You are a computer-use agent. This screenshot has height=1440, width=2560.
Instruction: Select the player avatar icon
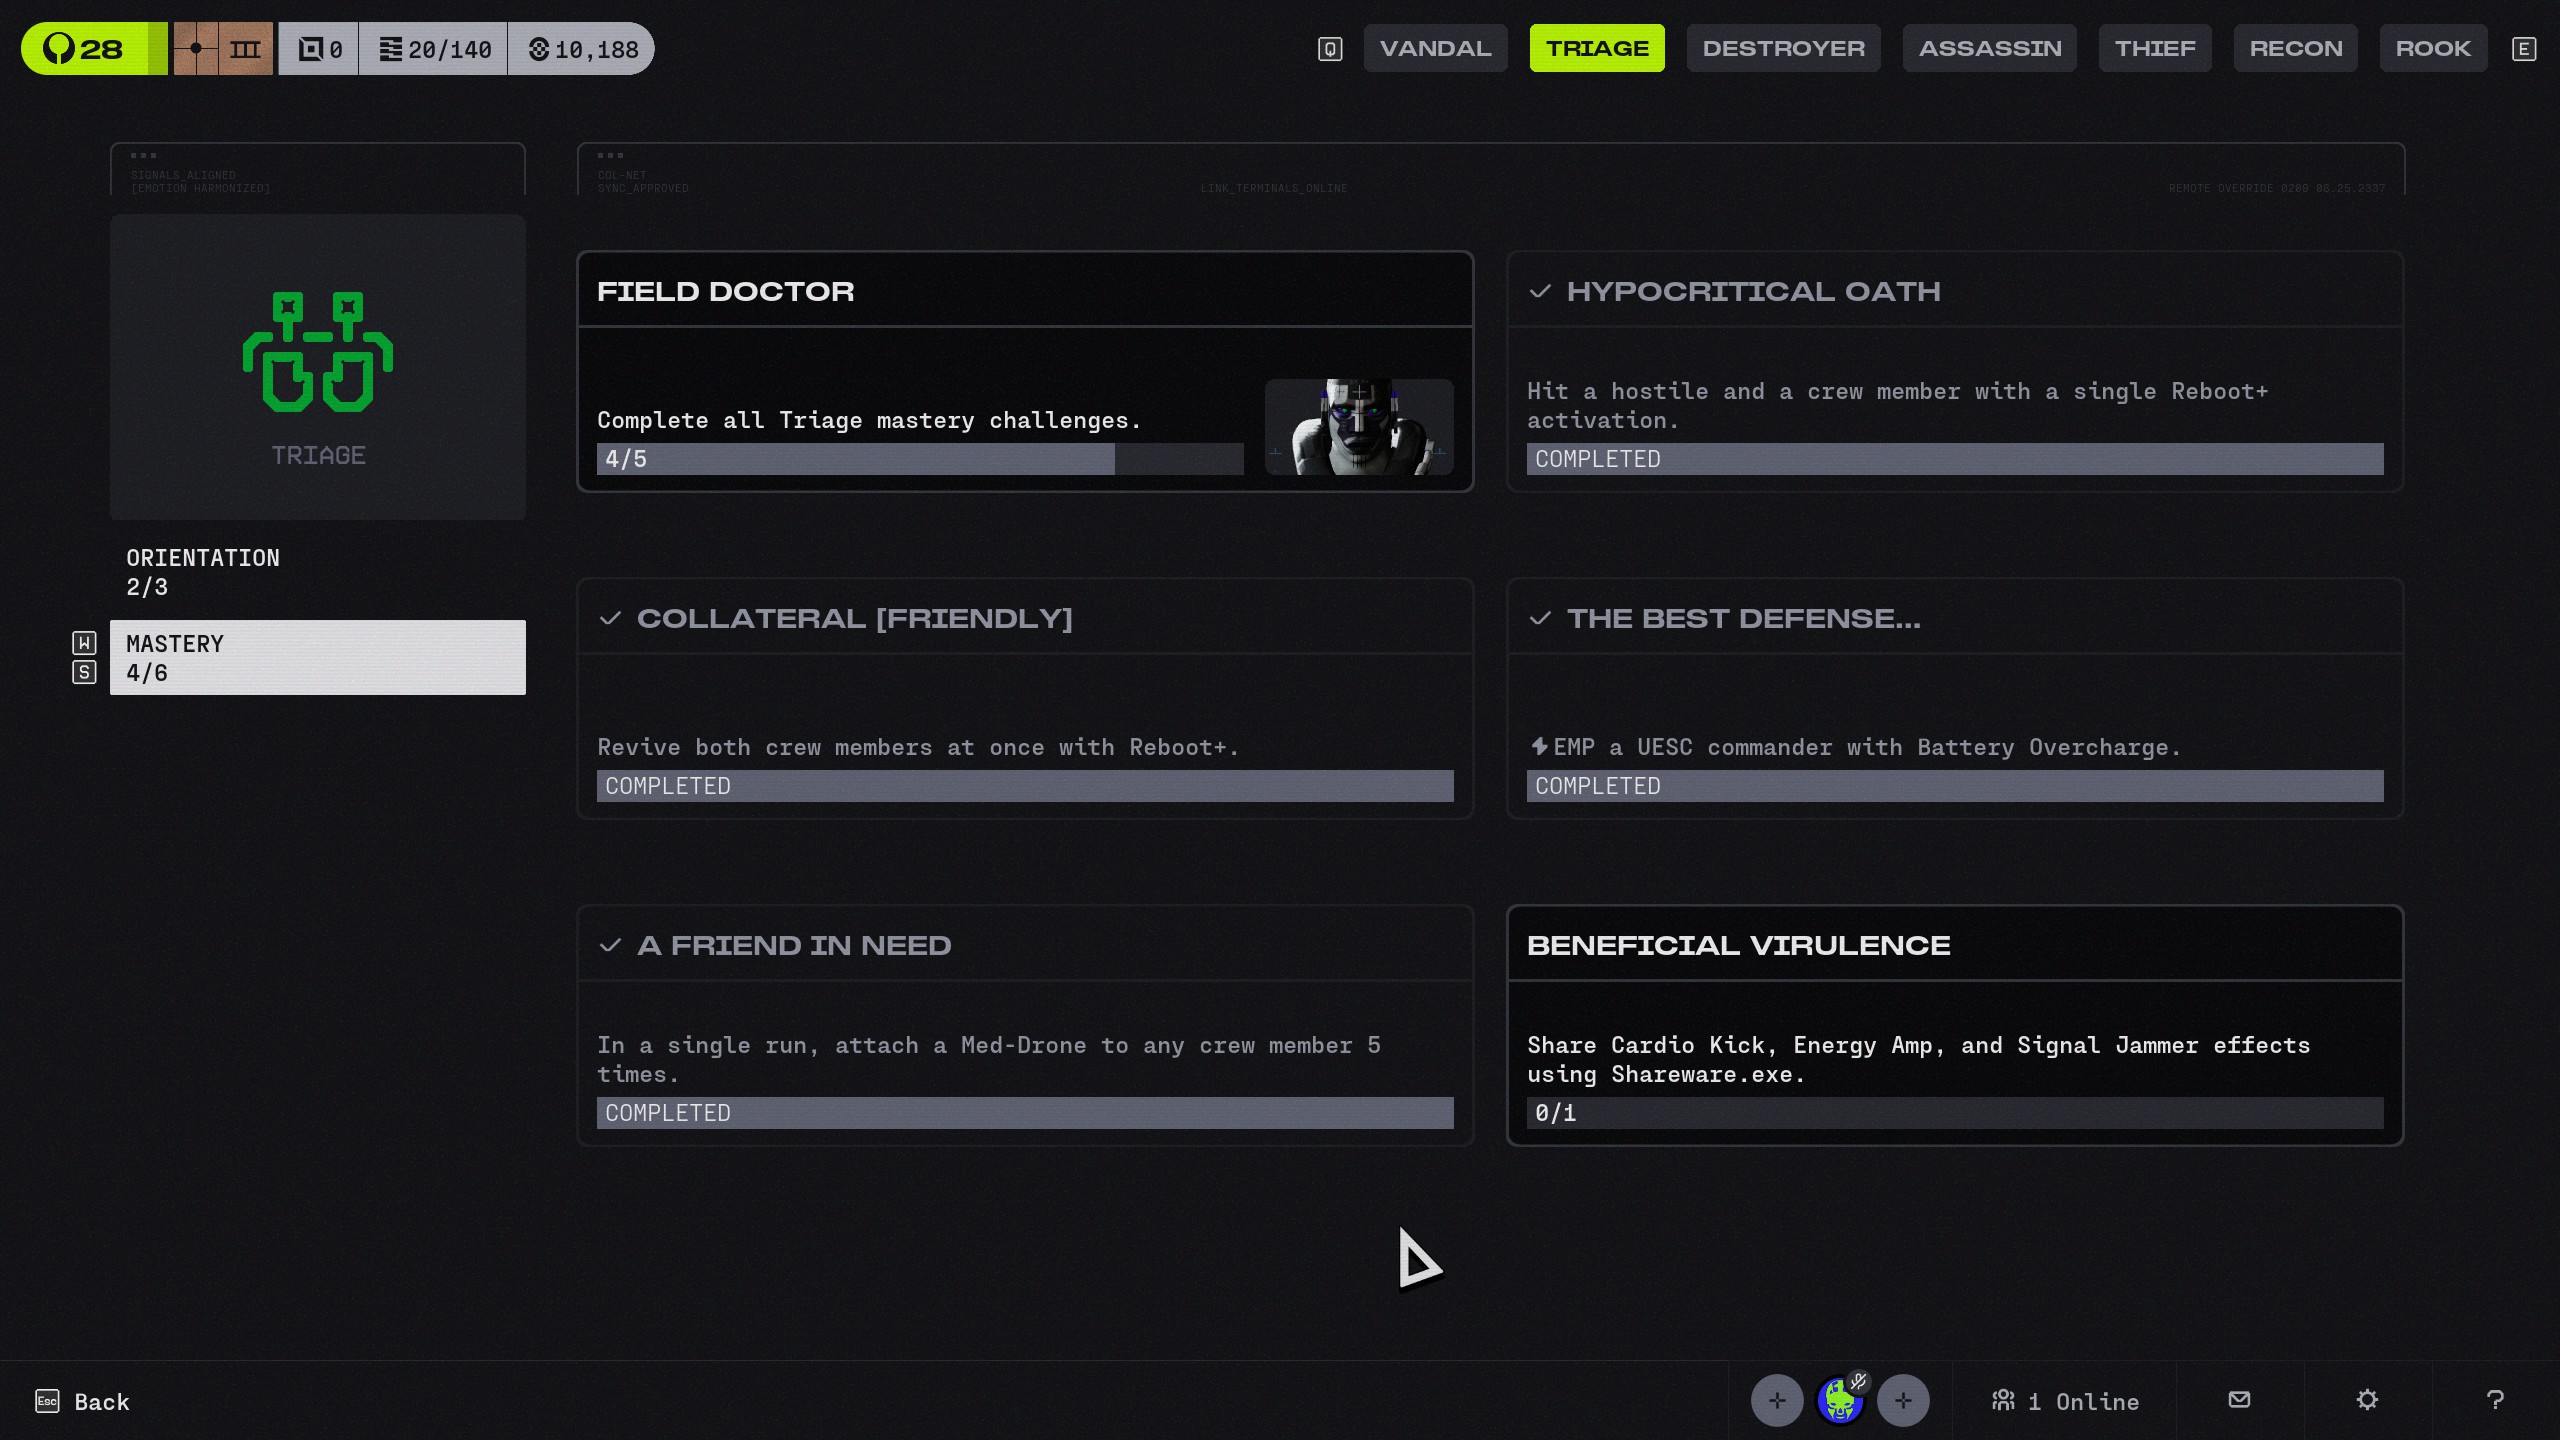[x=1840, y=1401]
